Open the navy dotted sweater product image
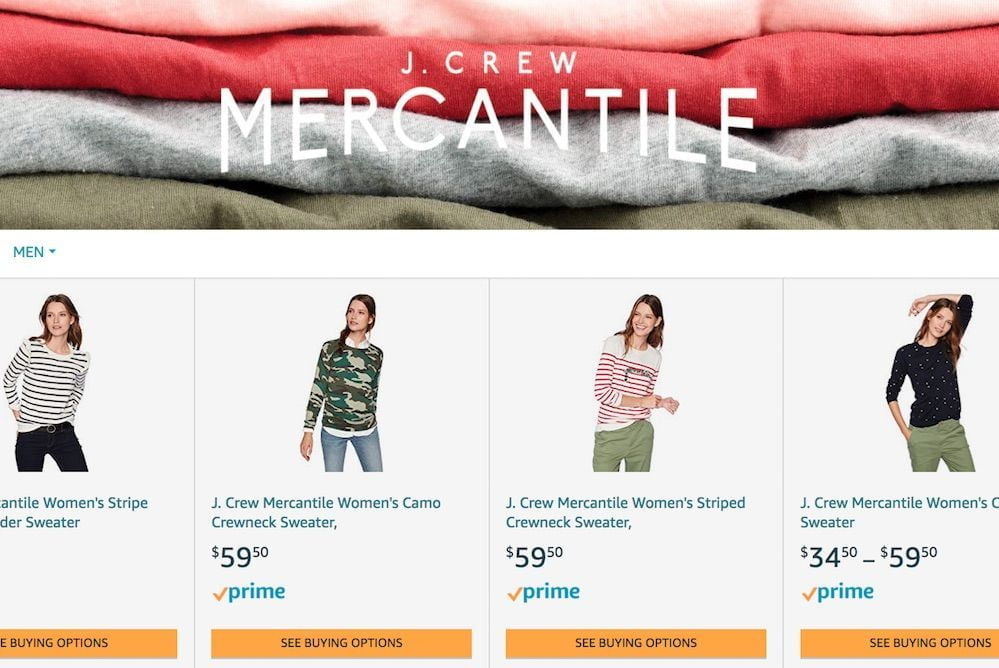 point(930,382)
